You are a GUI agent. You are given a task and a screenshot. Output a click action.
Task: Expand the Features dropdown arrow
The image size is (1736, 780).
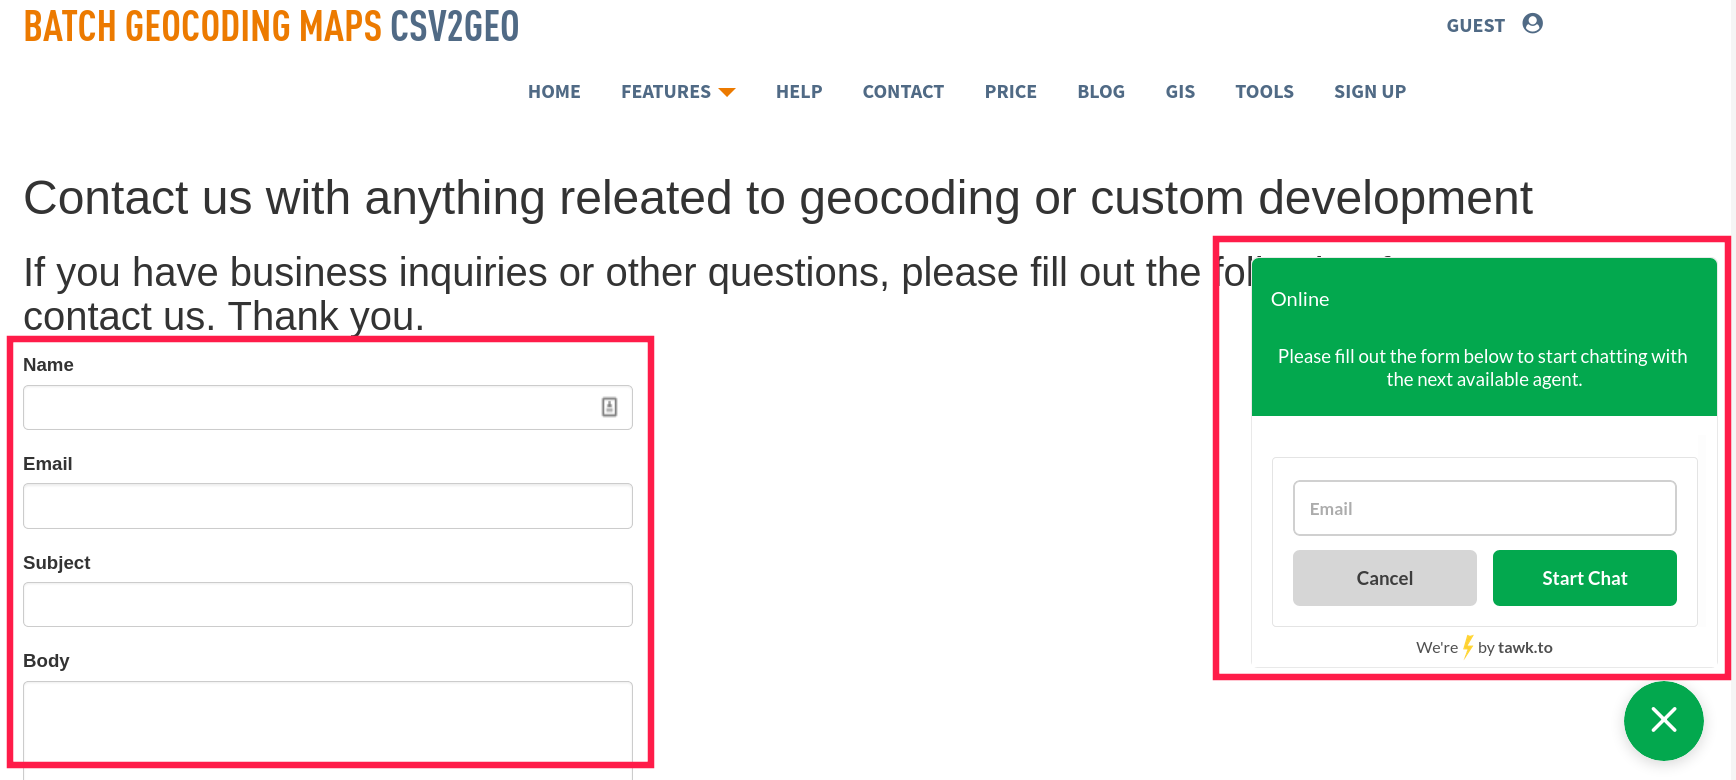(x=727, y=93)
